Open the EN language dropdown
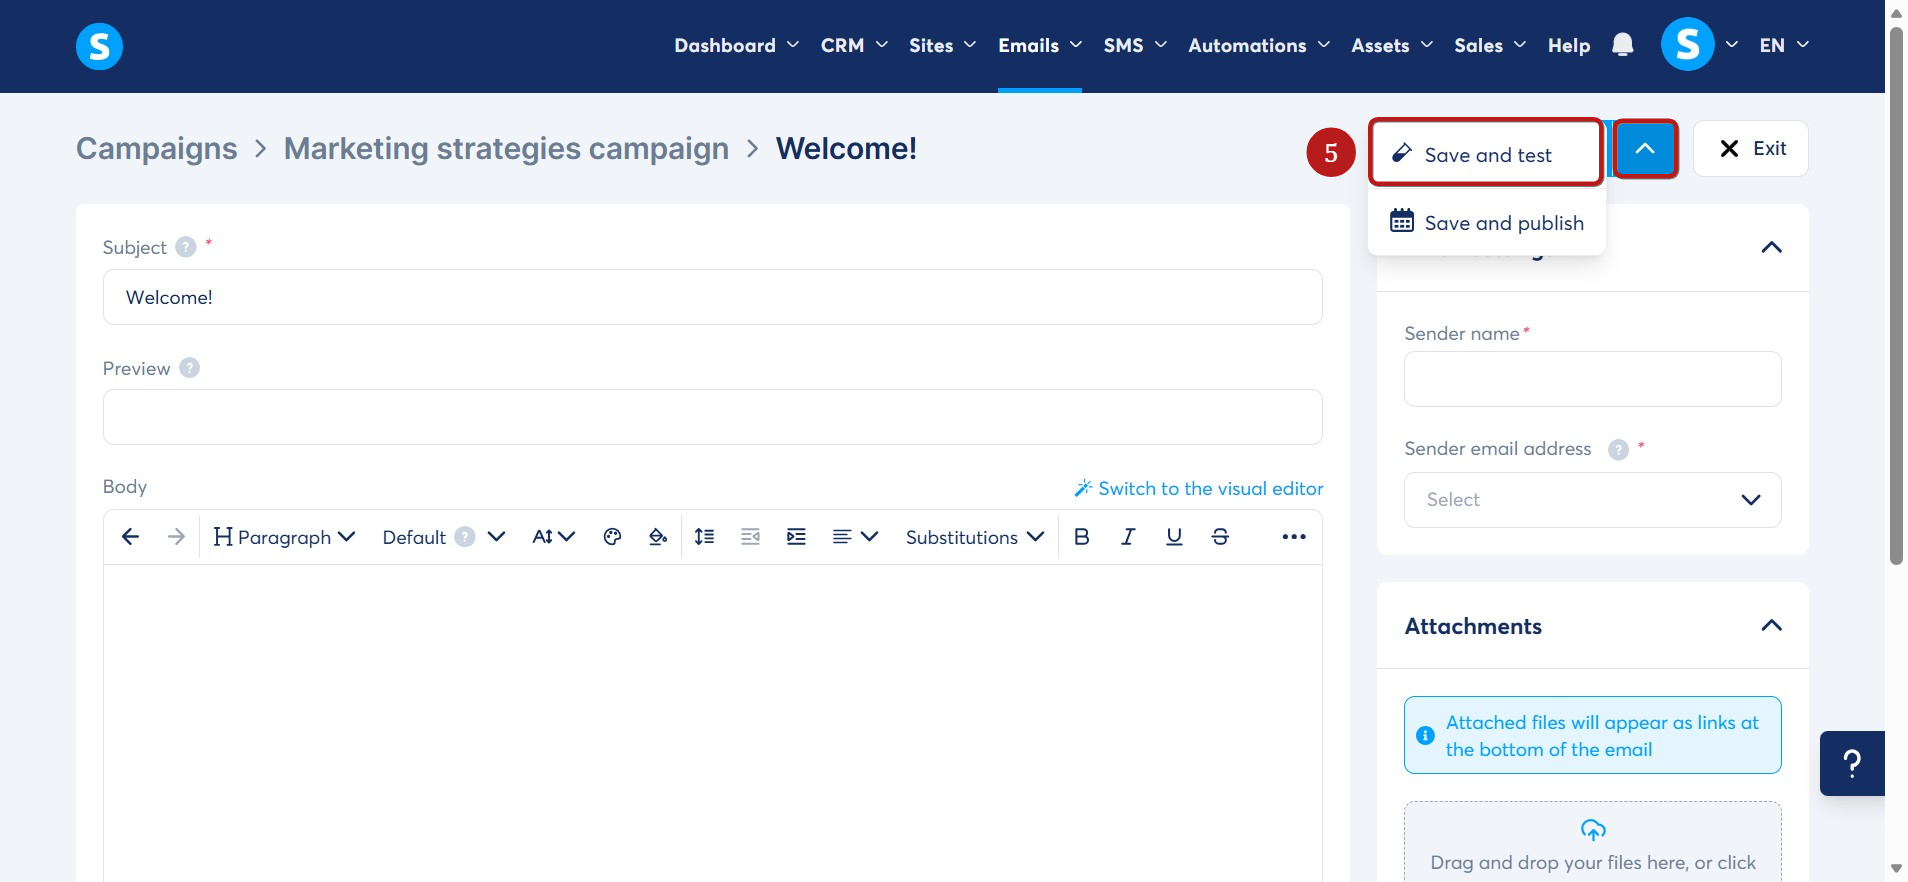 (x=1784, y=45)
